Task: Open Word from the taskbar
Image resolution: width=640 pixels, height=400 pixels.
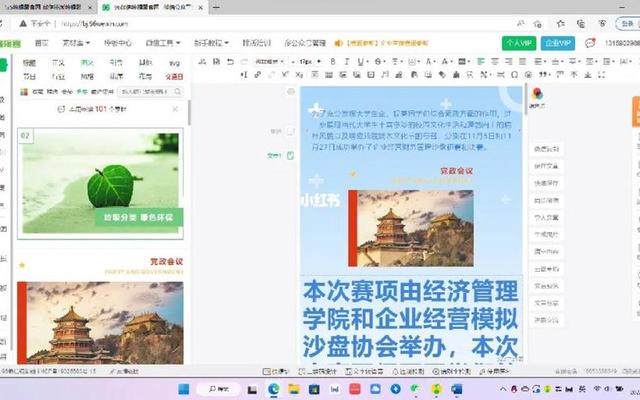Action: (457, 389)
